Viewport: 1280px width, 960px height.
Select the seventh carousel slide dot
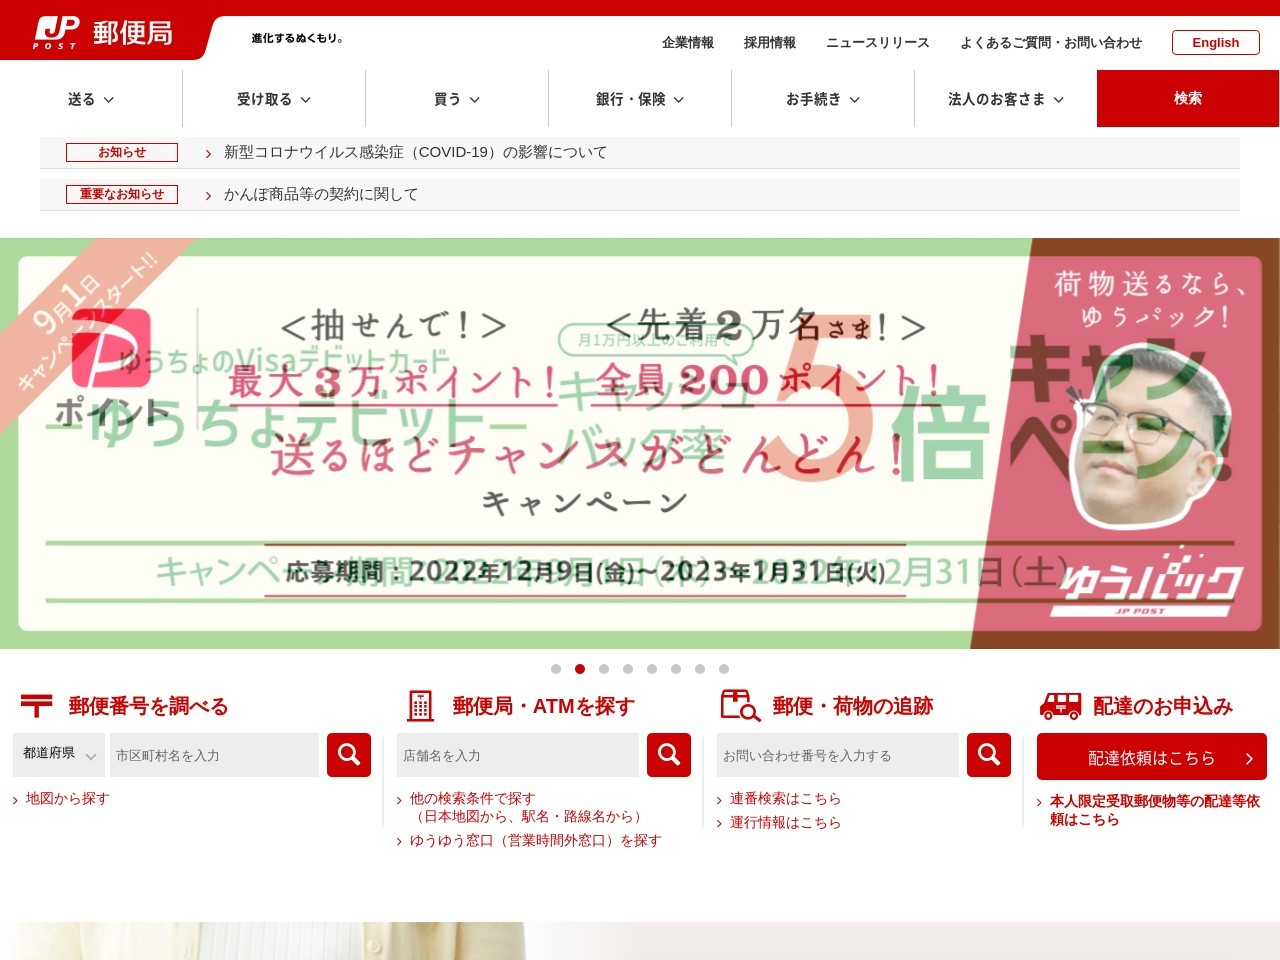click(x=700, y=669)
